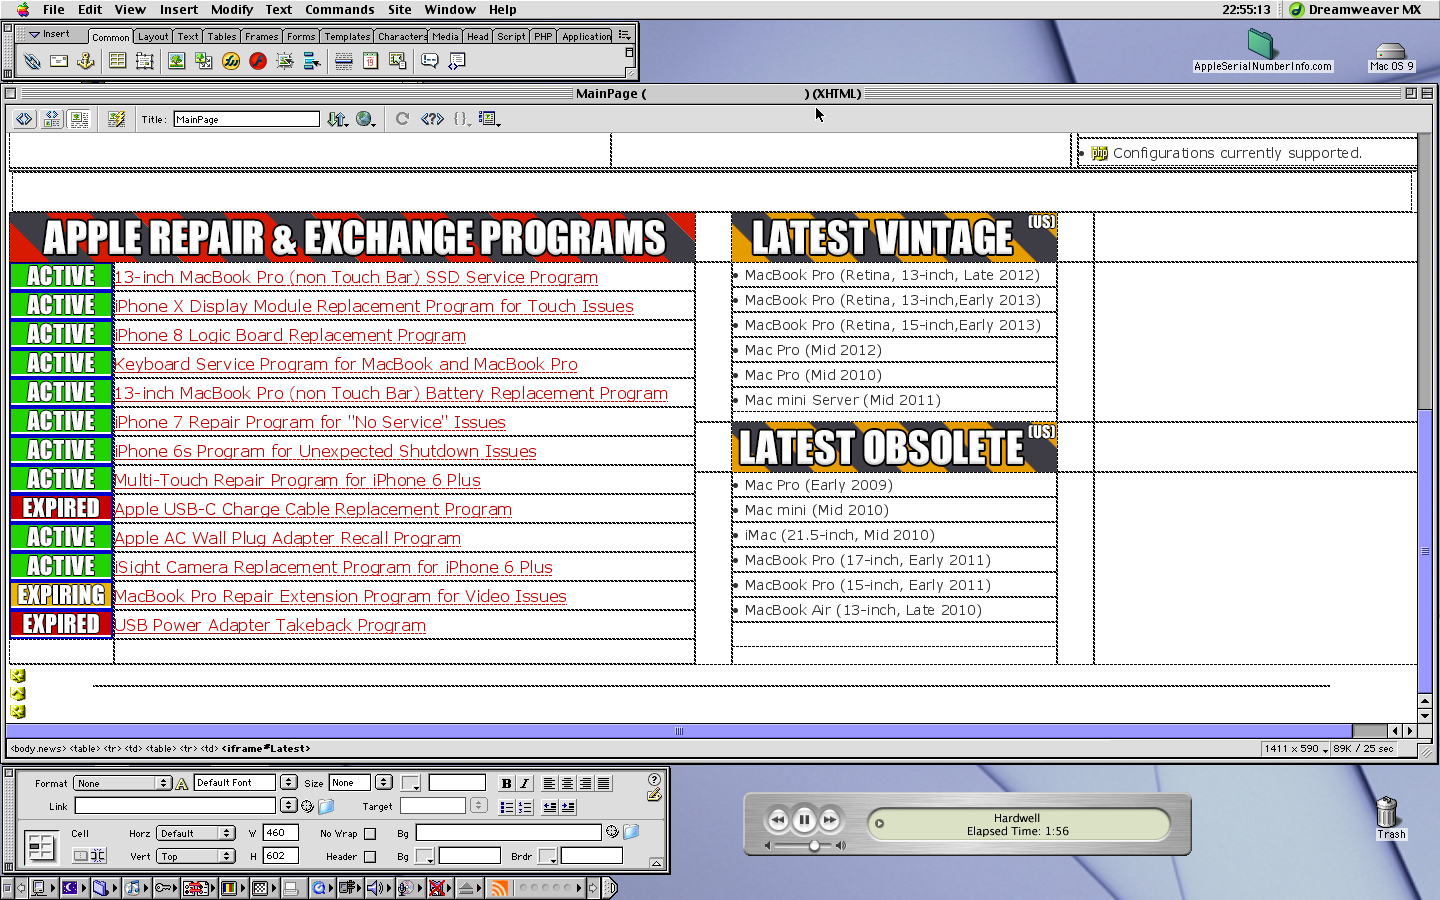This screenshot has height=900, width=1440.
Task: Open the text color swatch picker
Action: click(x=411, y=783)
